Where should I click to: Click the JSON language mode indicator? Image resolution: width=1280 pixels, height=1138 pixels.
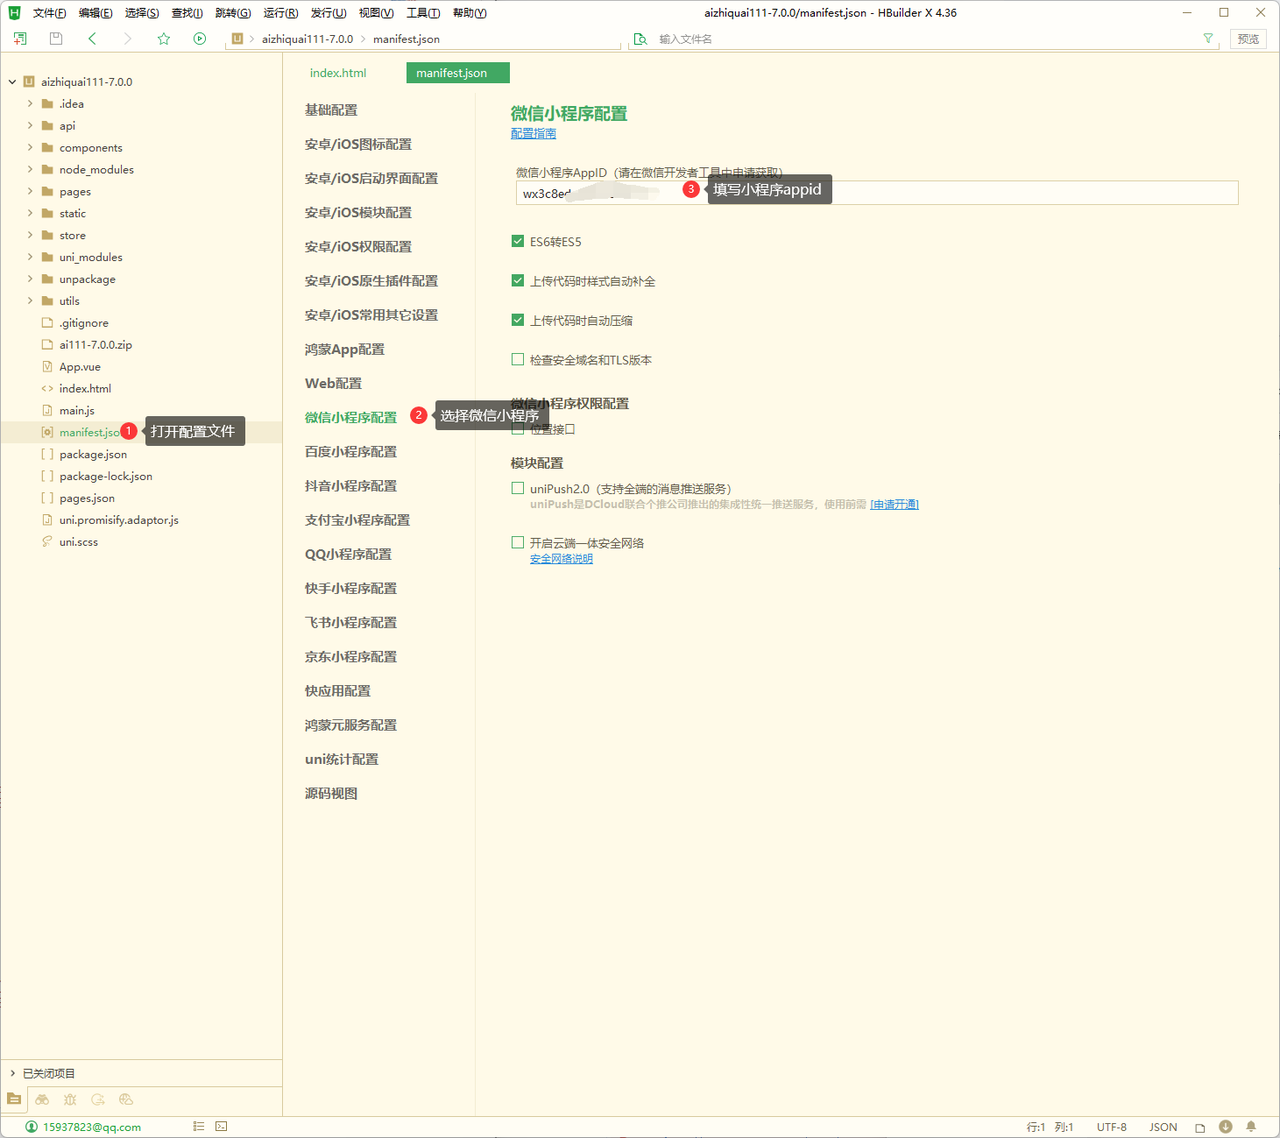point(1163,1127)
